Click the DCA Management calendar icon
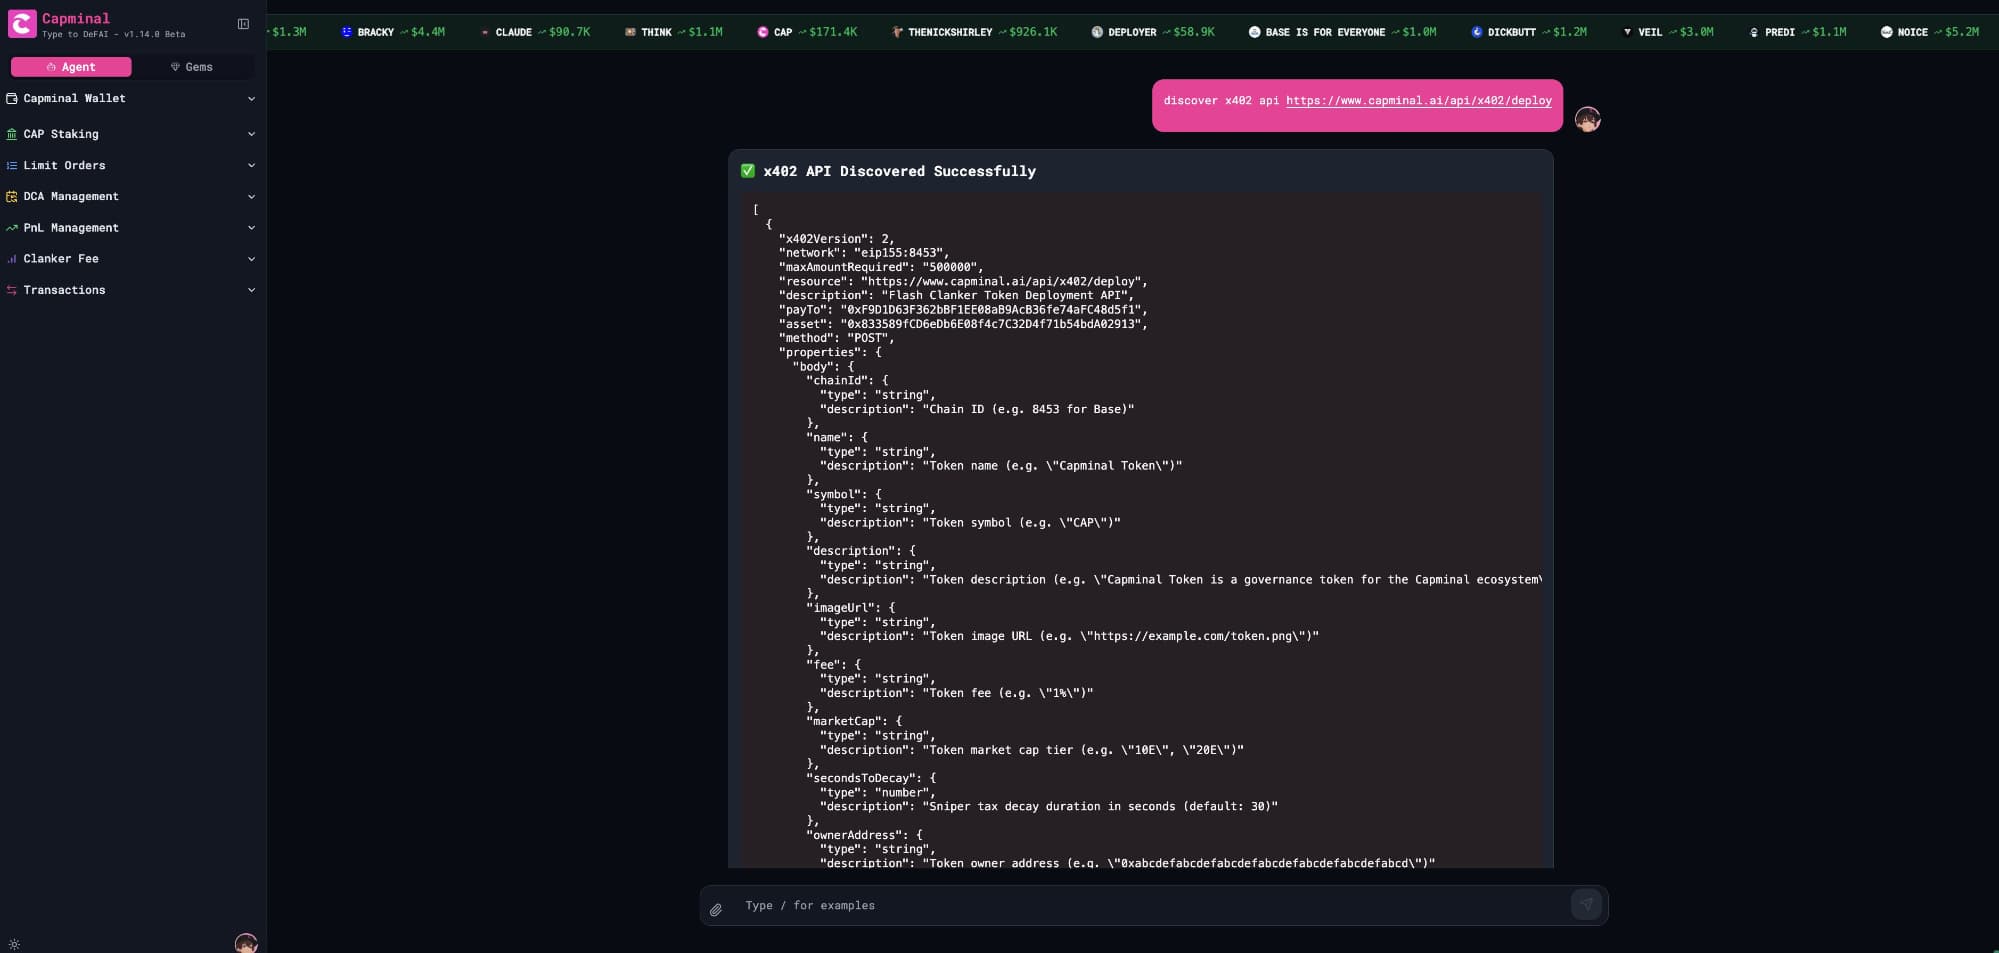This screenshot has width=1999, height=953. pyautogui.click(x=12, y=197)
